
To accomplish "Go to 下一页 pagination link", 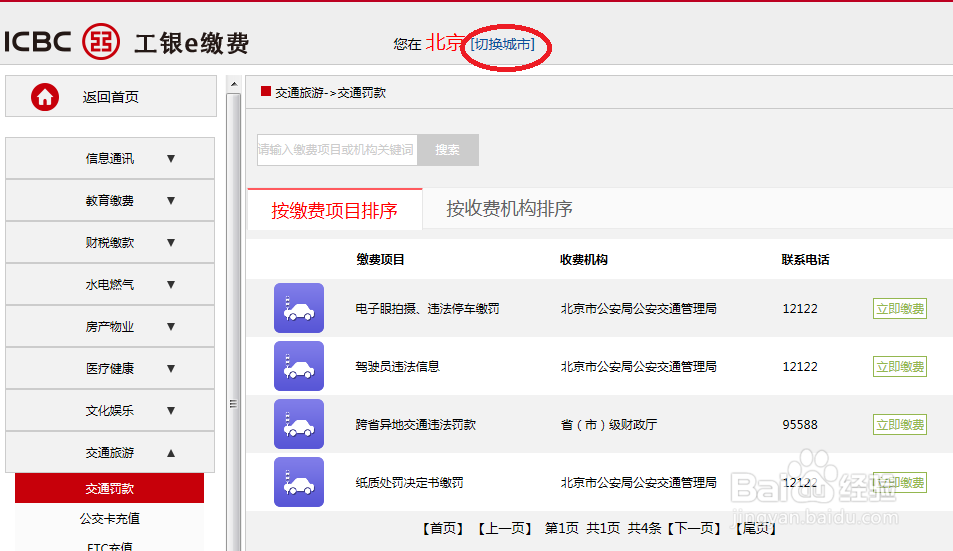I will point(695,528).
